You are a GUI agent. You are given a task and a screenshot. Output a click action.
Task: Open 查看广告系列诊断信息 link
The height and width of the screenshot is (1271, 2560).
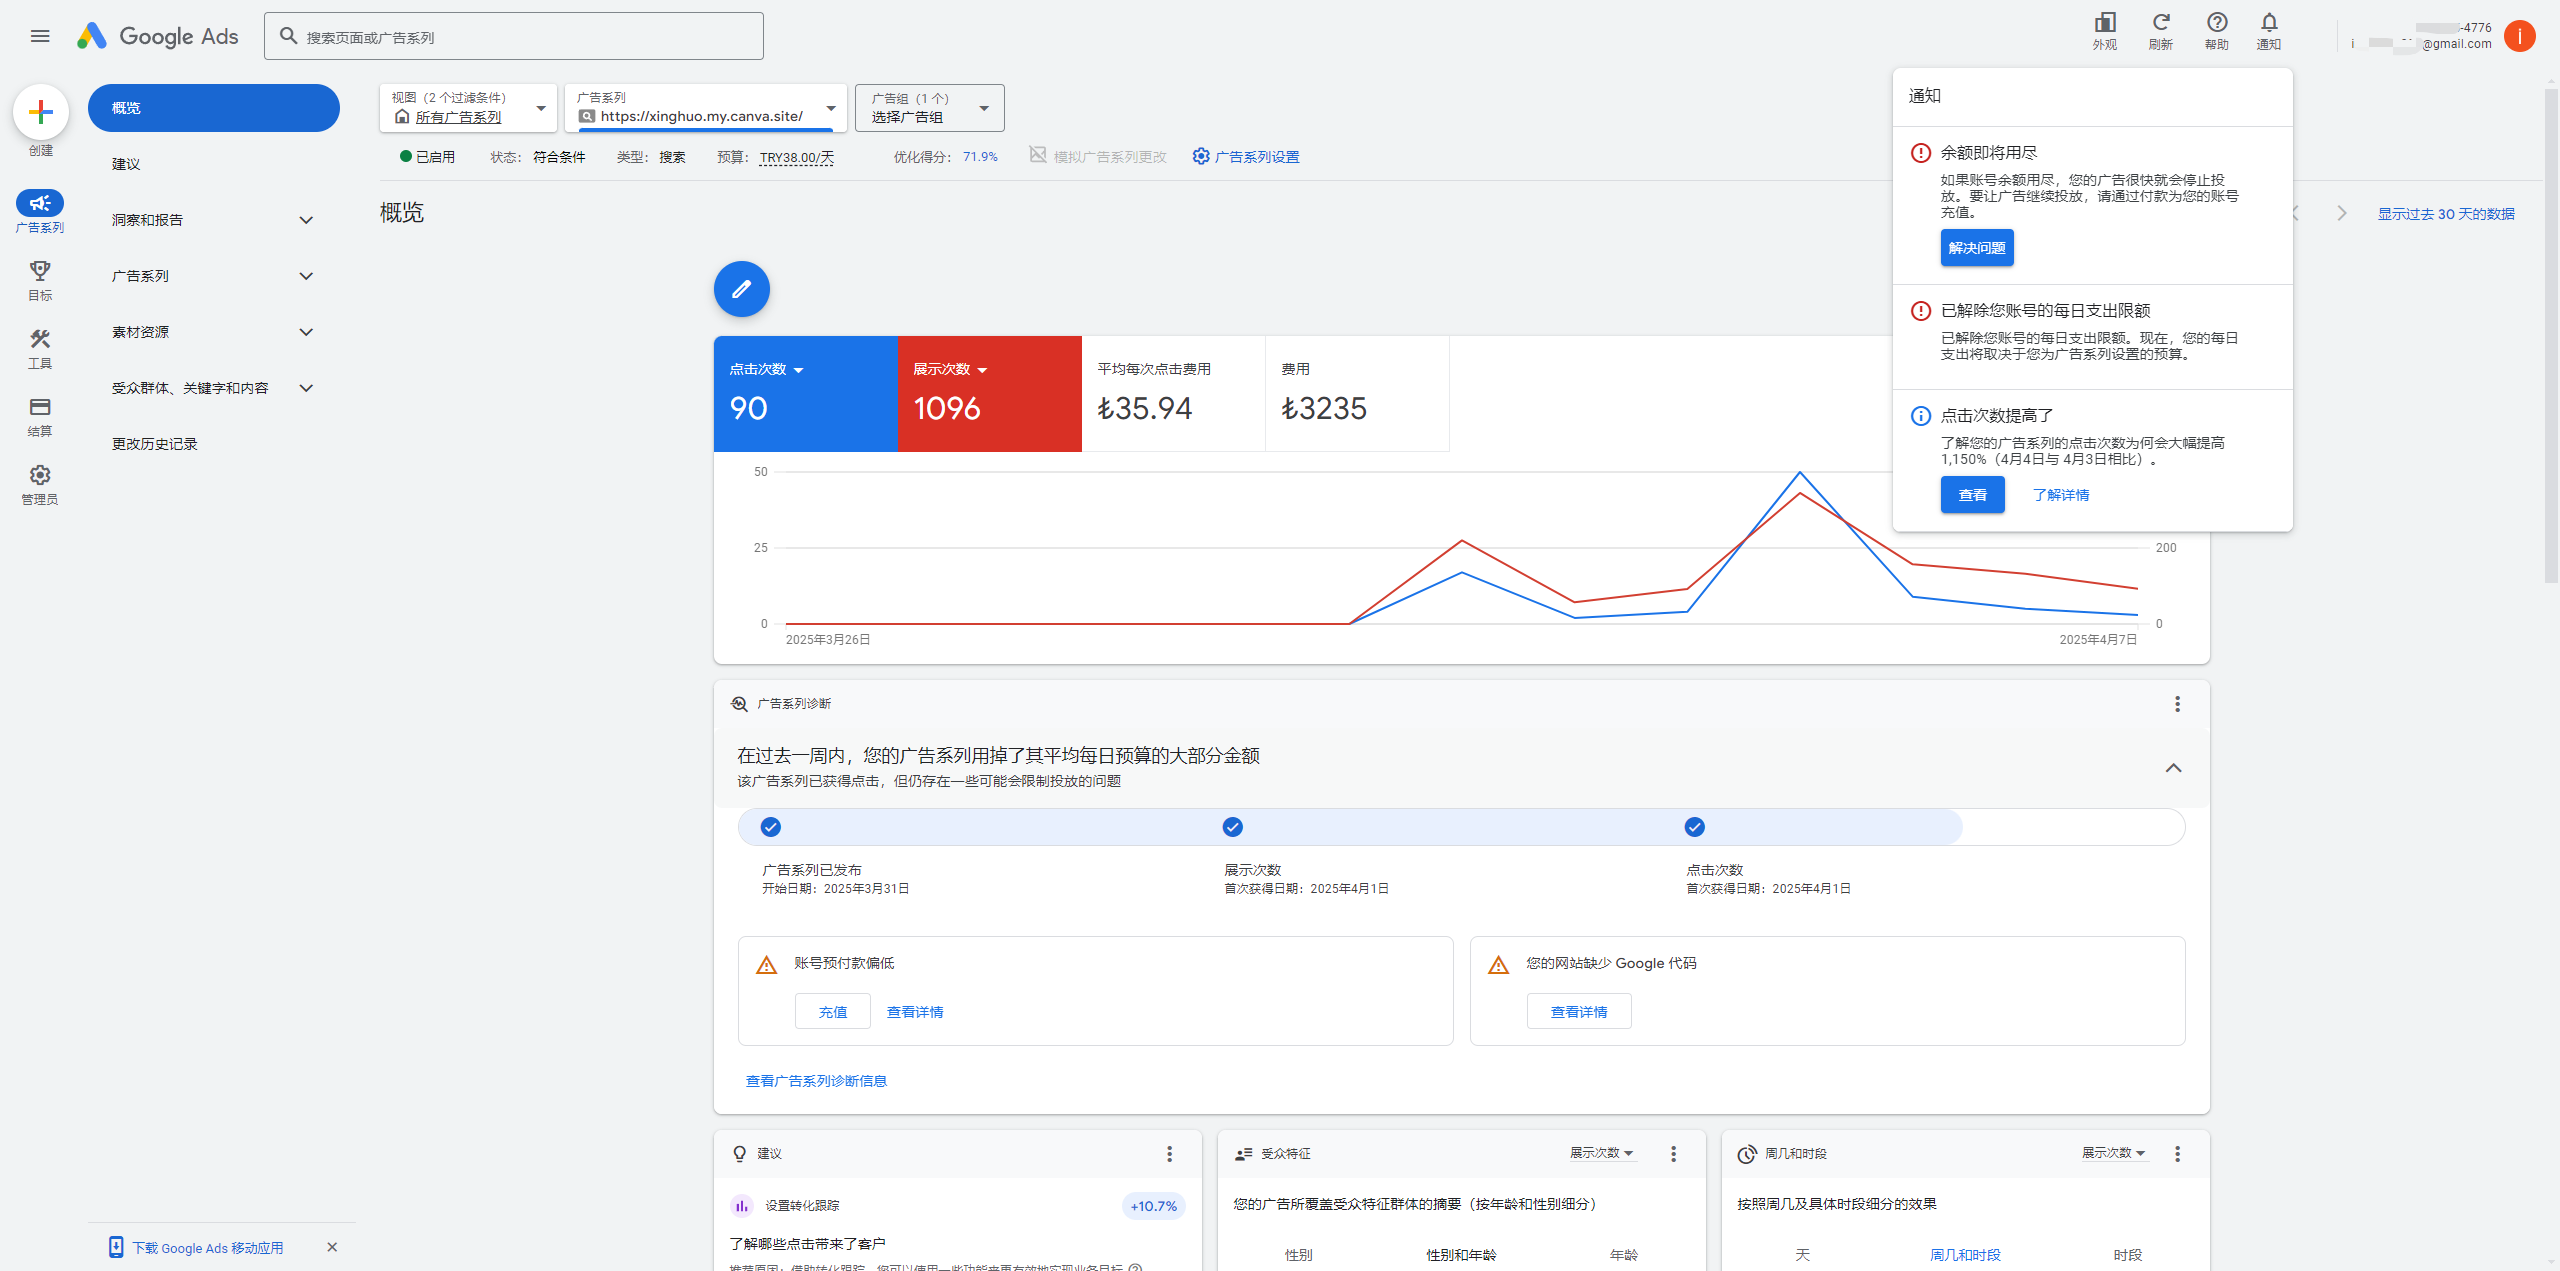pyautogui.click(x=816, y=1081)
